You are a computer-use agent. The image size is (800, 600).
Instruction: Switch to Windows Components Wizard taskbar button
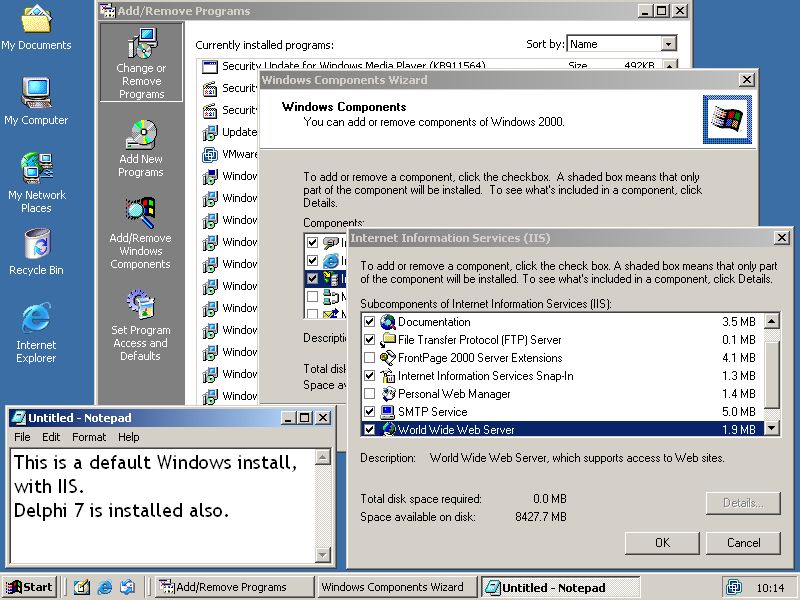[396, 588]
